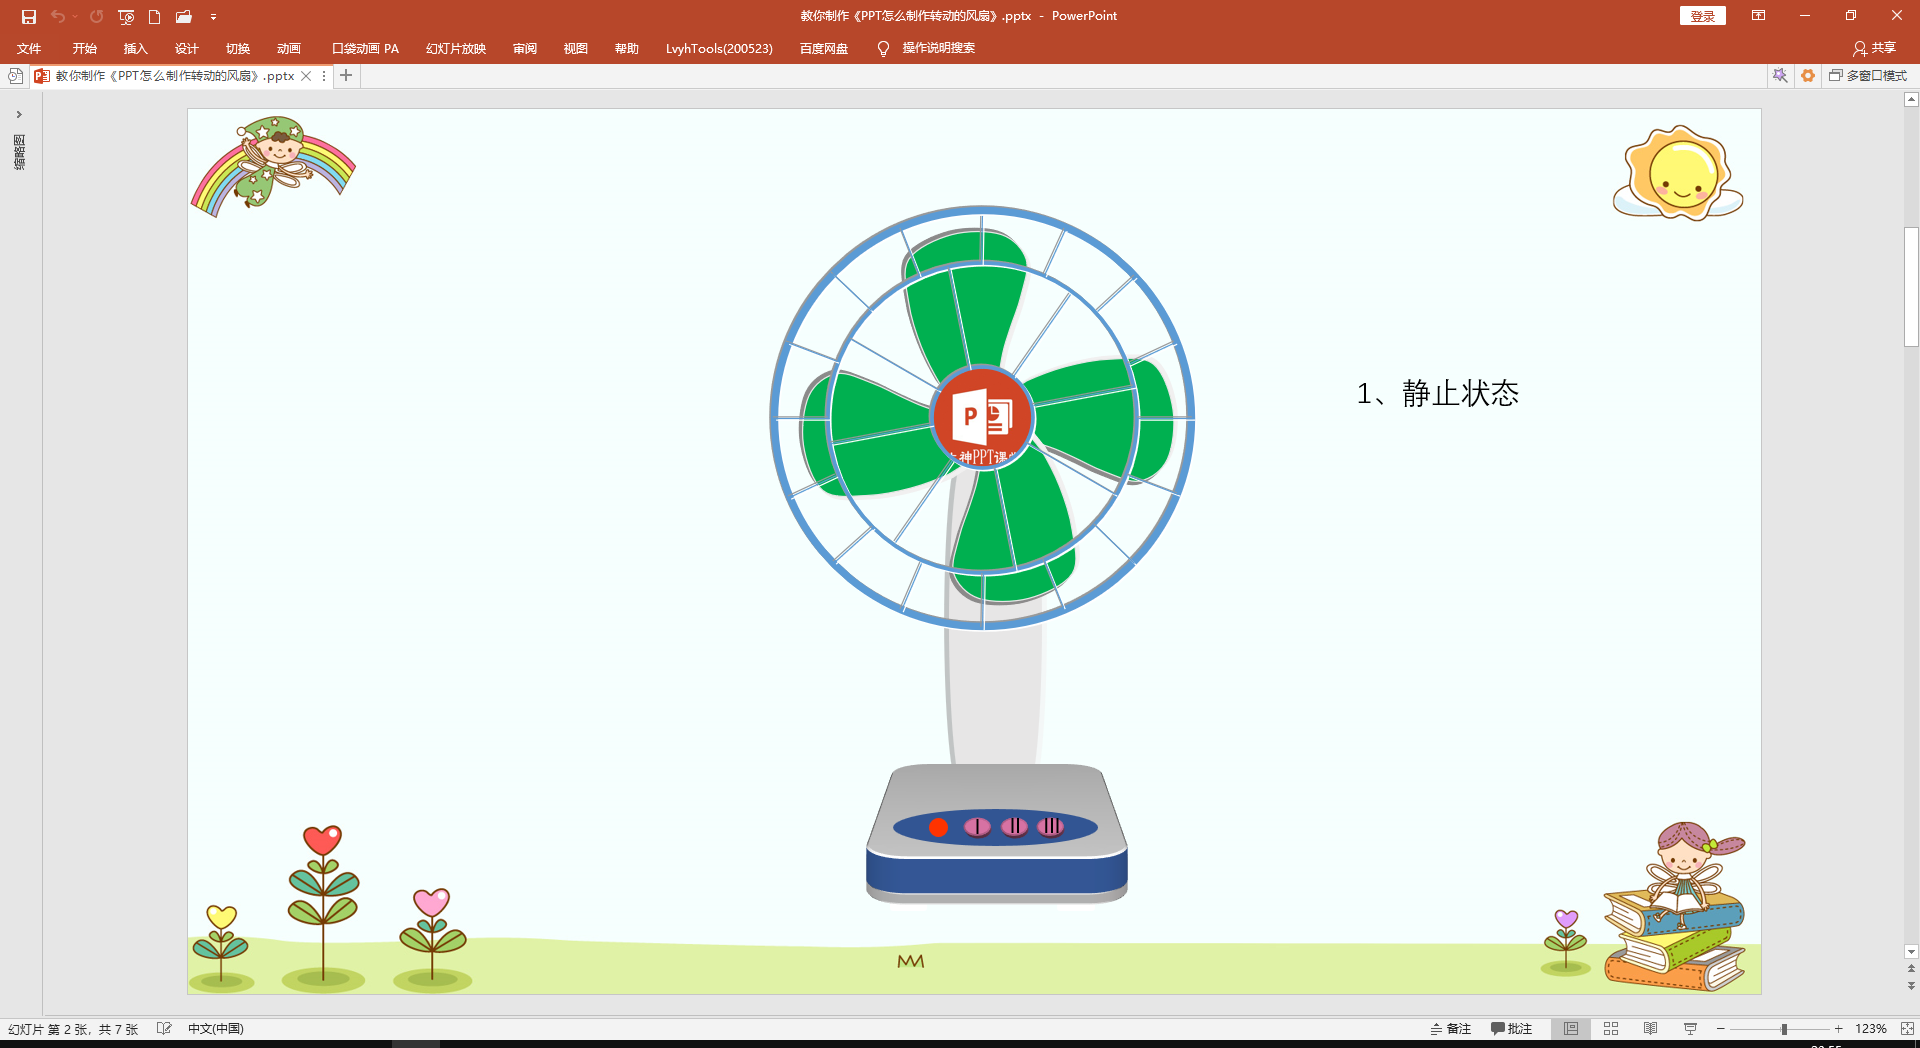
Task: Expand the collapsed slide thumbnail pane
Action: (x=19, y=115)
